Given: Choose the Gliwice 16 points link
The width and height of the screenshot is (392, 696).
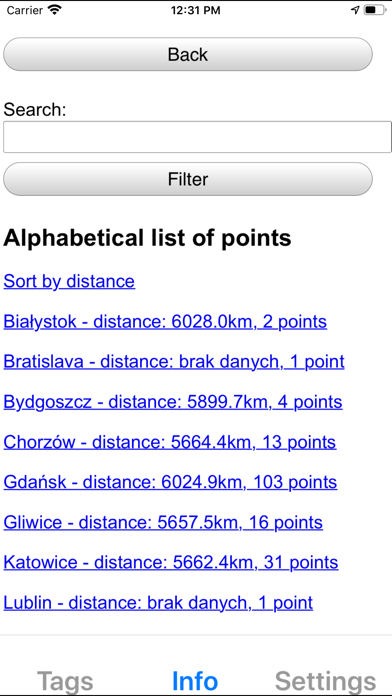Looking at the screenshot, I should click(x=163, y=522).
